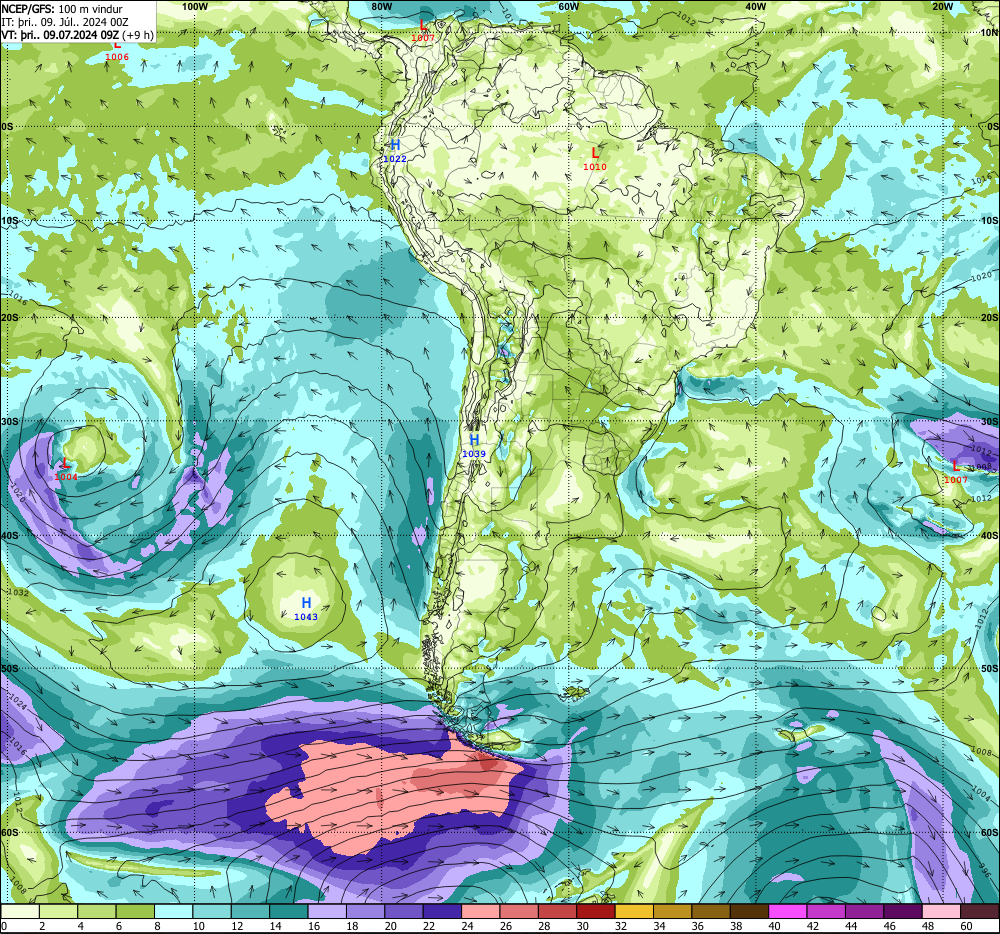
Task: Pick the green legend swatch between 6 and 8
Action: coord(135,912)
